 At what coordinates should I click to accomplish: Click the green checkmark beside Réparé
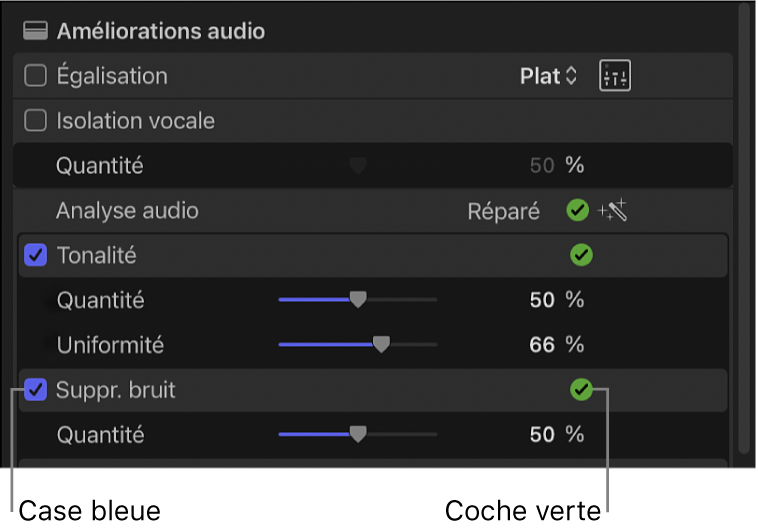[577, 211]
